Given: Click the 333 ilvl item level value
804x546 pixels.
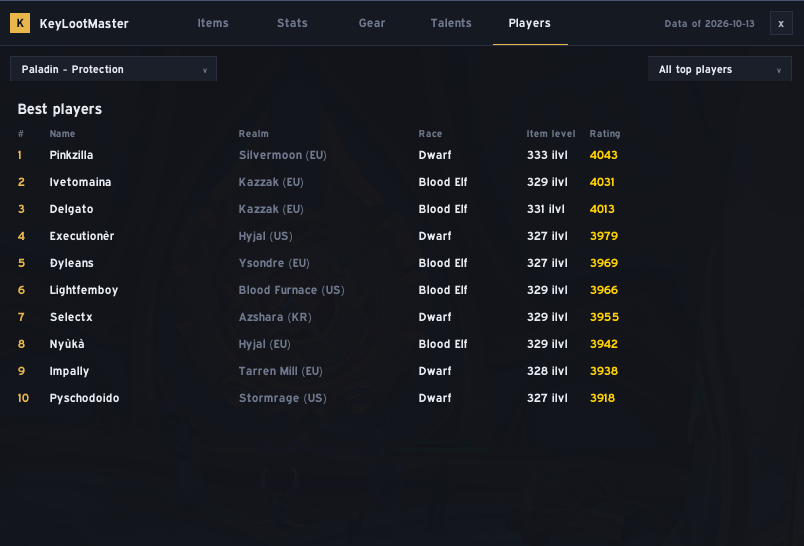Looking at the screenshot, I should pyautogui.click(x=547, y=155).
